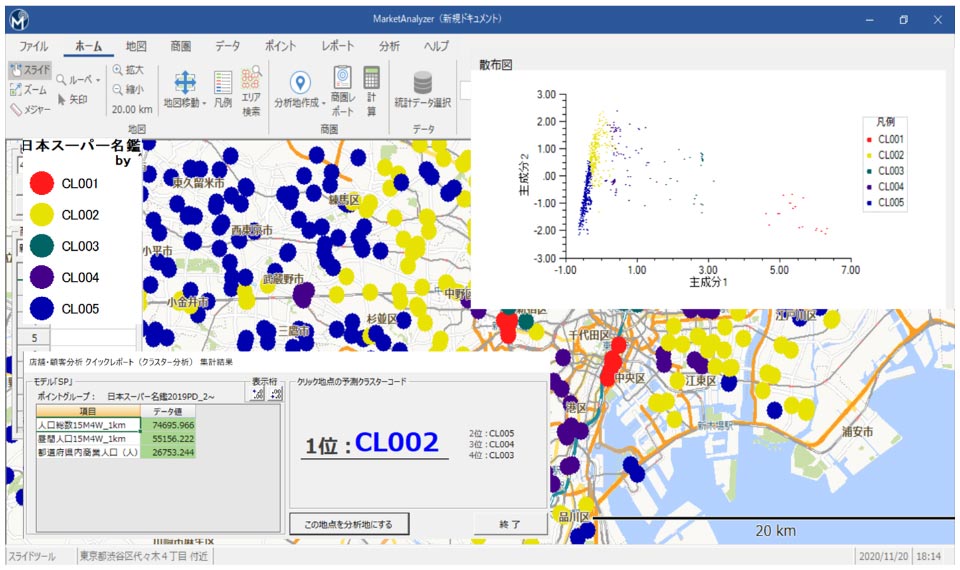Click the データ値 column header

pyautogui.click(x=168, y=411)
